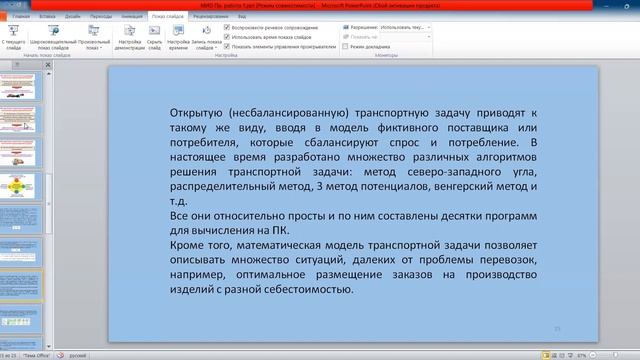Open Rehearse Timings tool
The width and height of the screenshot is (640, 360).
point(178,37)
